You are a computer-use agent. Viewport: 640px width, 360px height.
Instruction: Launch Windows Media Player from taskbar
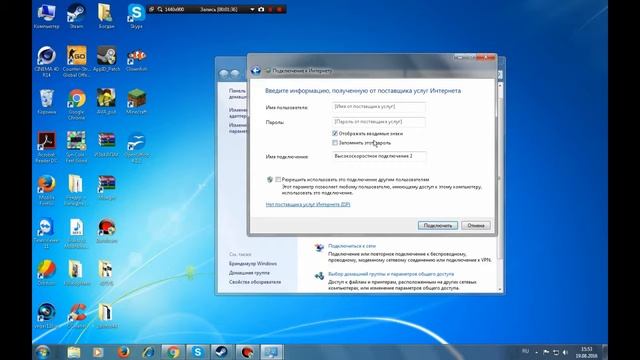coord(98,352)
